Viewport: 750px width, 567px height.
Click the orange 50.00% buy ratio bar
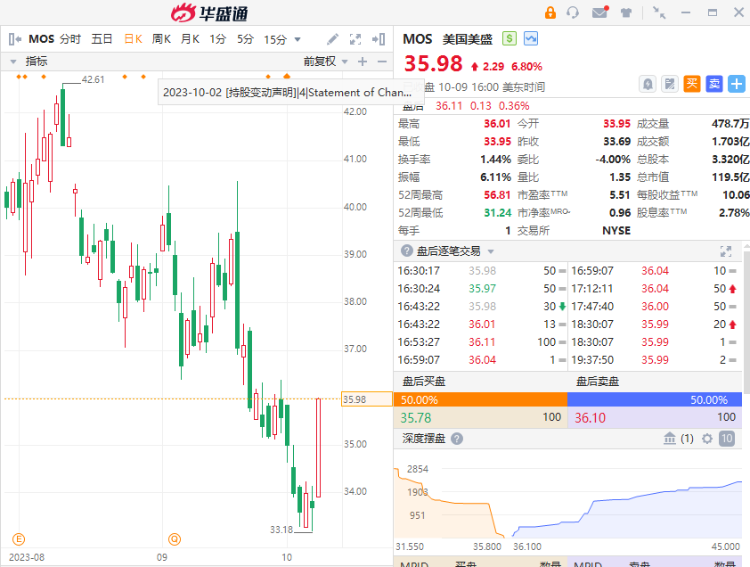[480, 400]
